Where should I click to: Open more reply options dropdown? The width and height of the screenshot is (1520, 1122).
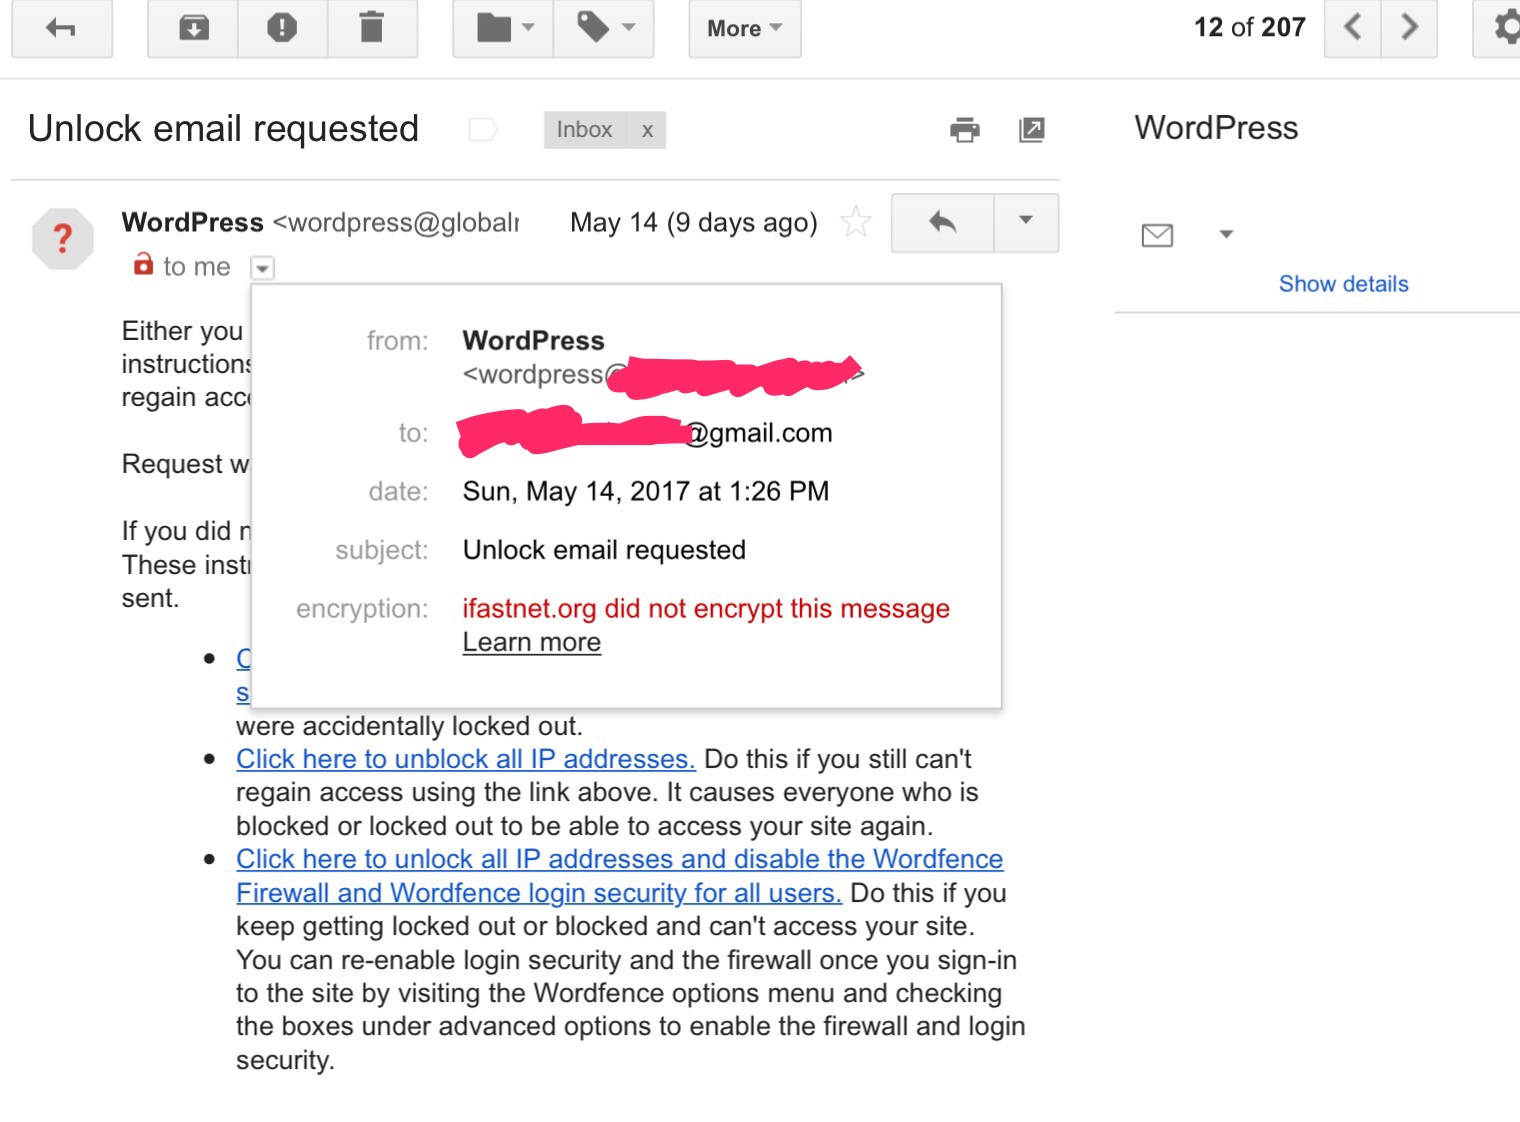click(x=1026, y=222)
